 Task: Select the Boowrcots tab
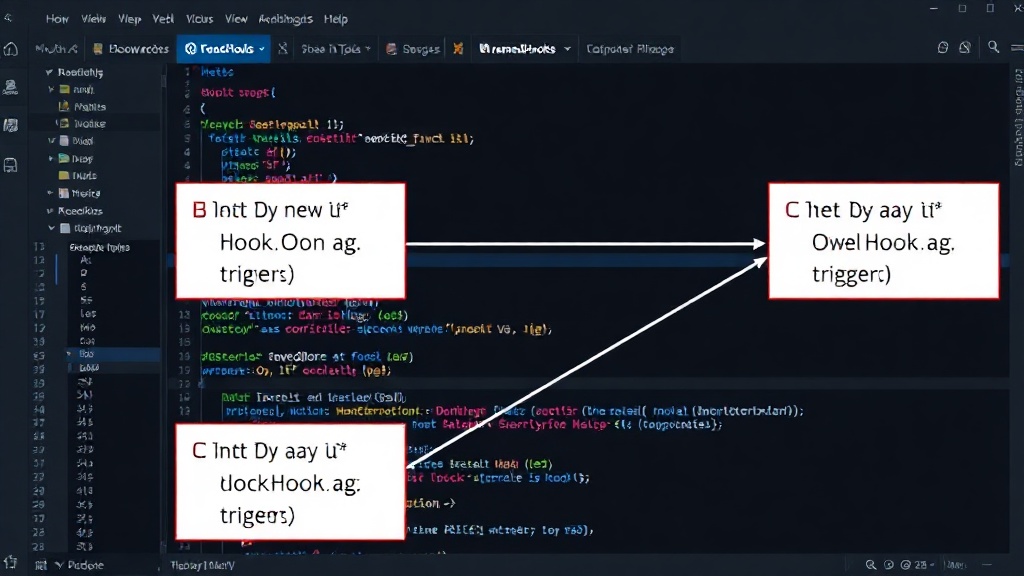pyautogui.click(x=131, y=49)
